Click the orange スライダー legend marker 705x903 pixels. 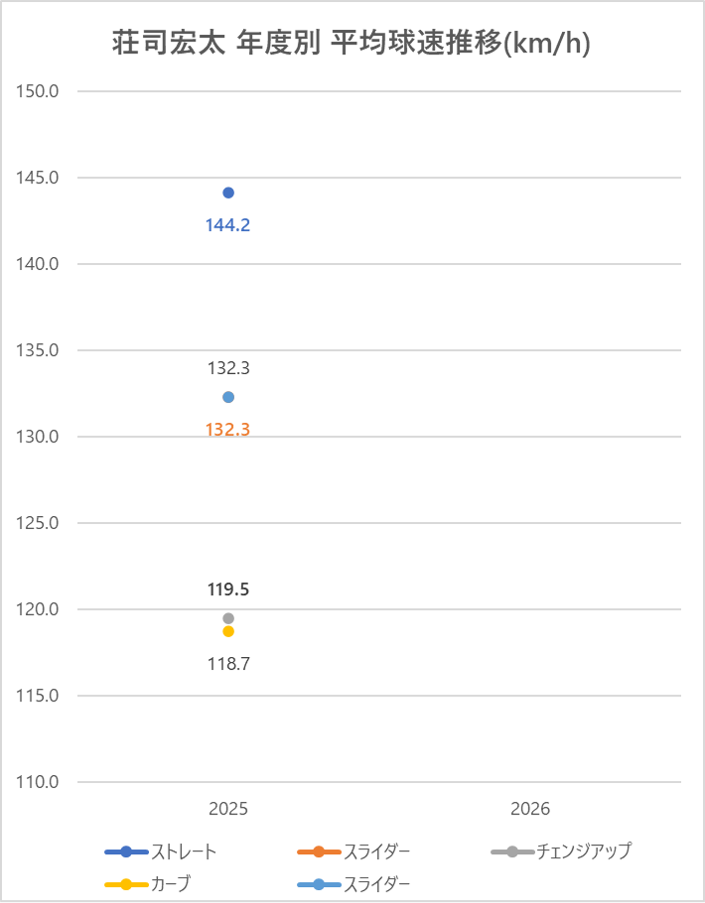point(318,852)
